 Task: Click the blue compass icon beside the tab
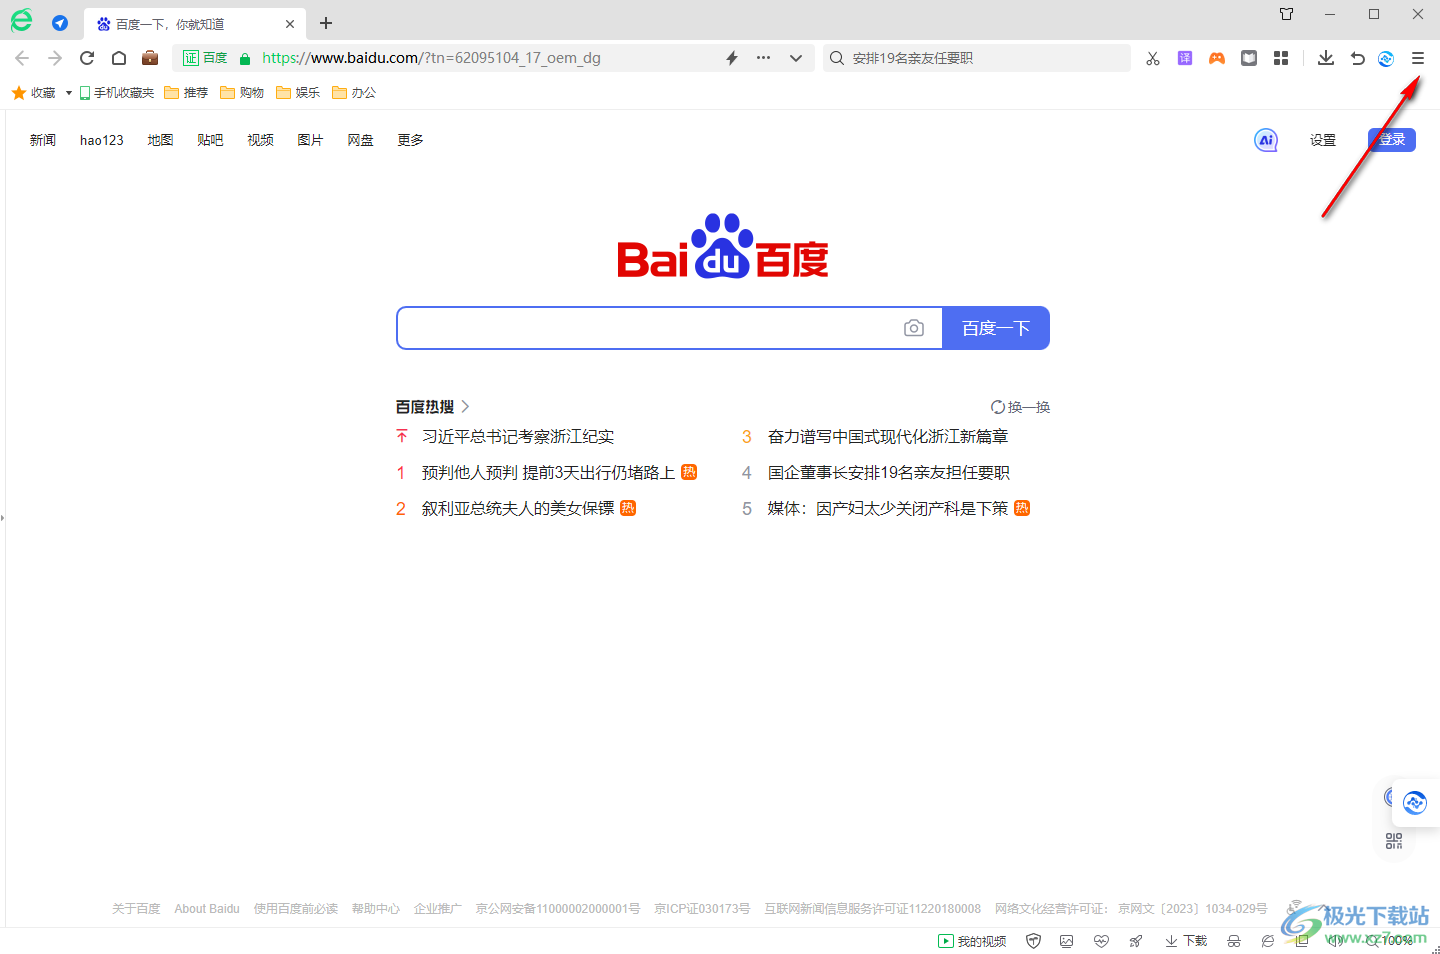60,23
